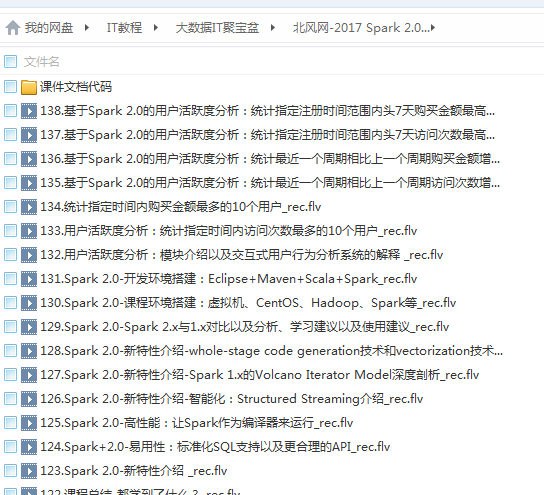544x495 pixels.
Task: Check the box for file 127
Action: point(10,375)
